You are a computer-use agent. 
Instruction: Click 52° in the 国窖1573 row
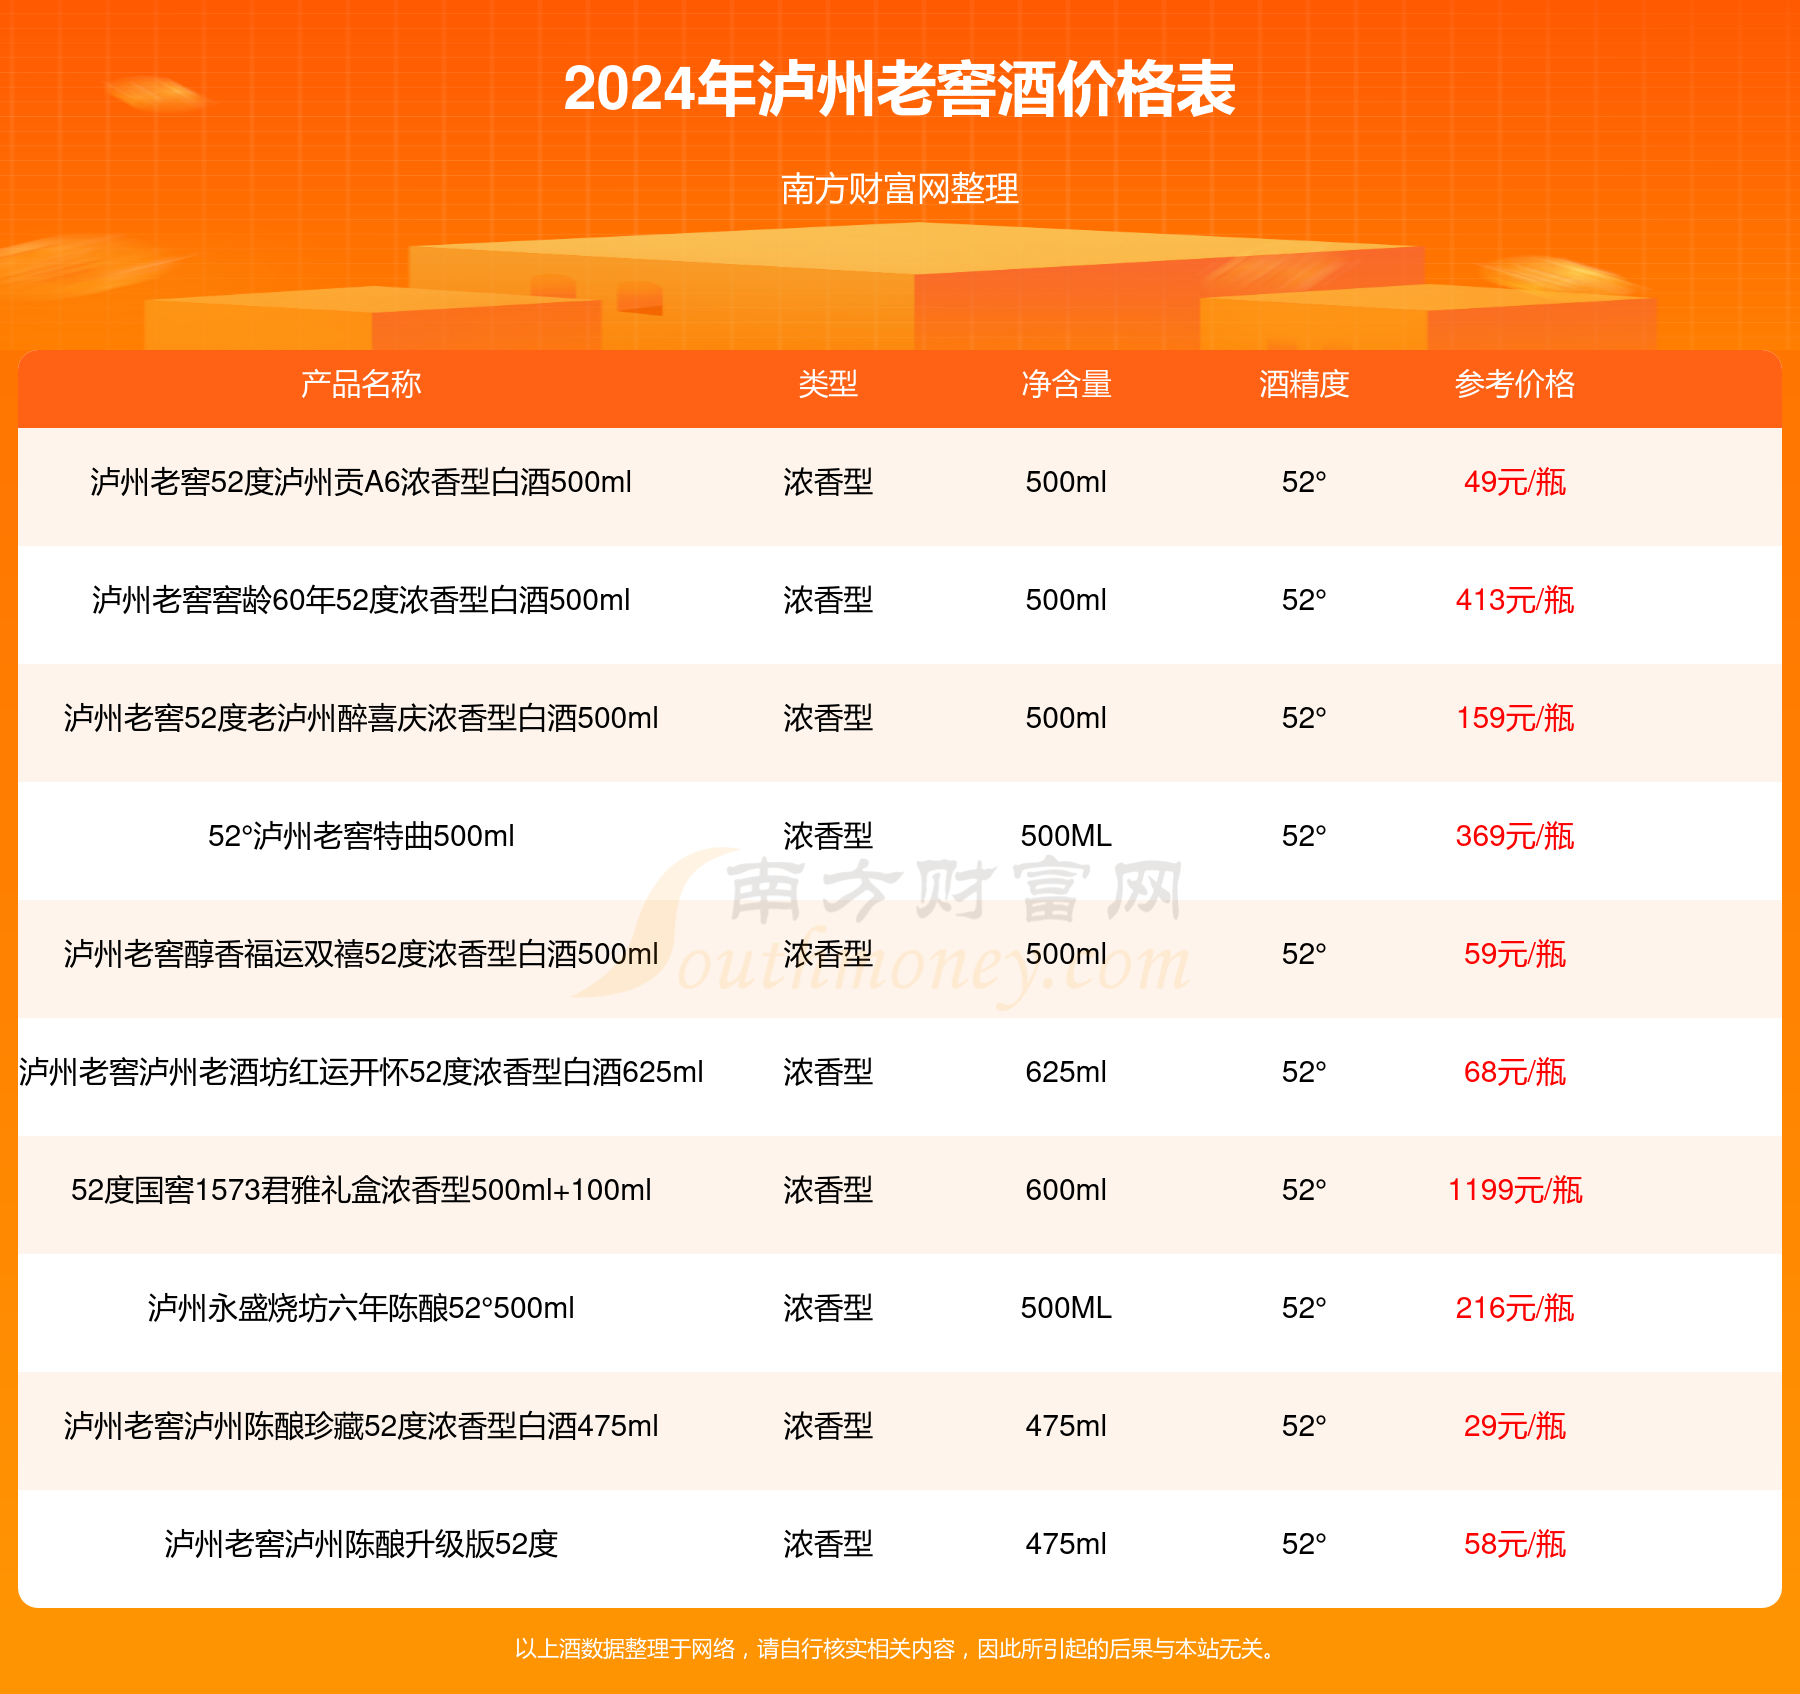click(x=1304, y=1190)
